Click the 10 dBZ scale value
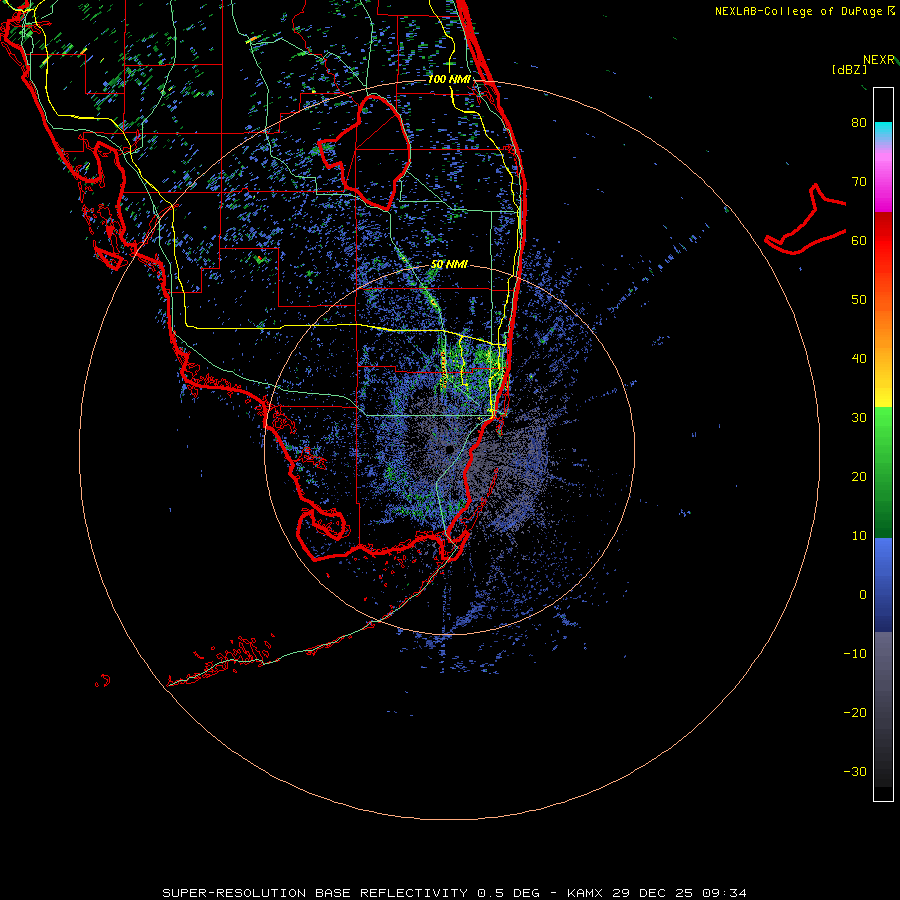900x900 pixels. coord(859,536)
